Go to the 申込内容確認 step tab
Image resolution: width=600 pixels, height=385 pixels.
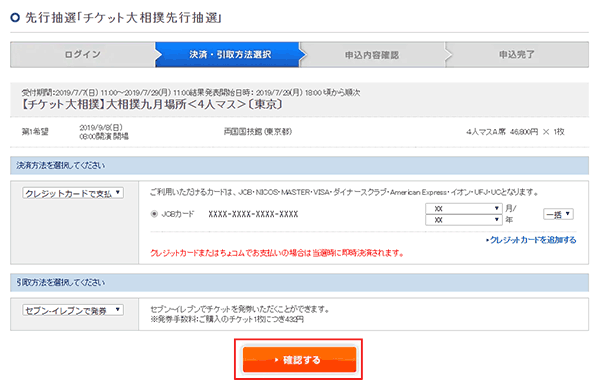coord(372,54)
